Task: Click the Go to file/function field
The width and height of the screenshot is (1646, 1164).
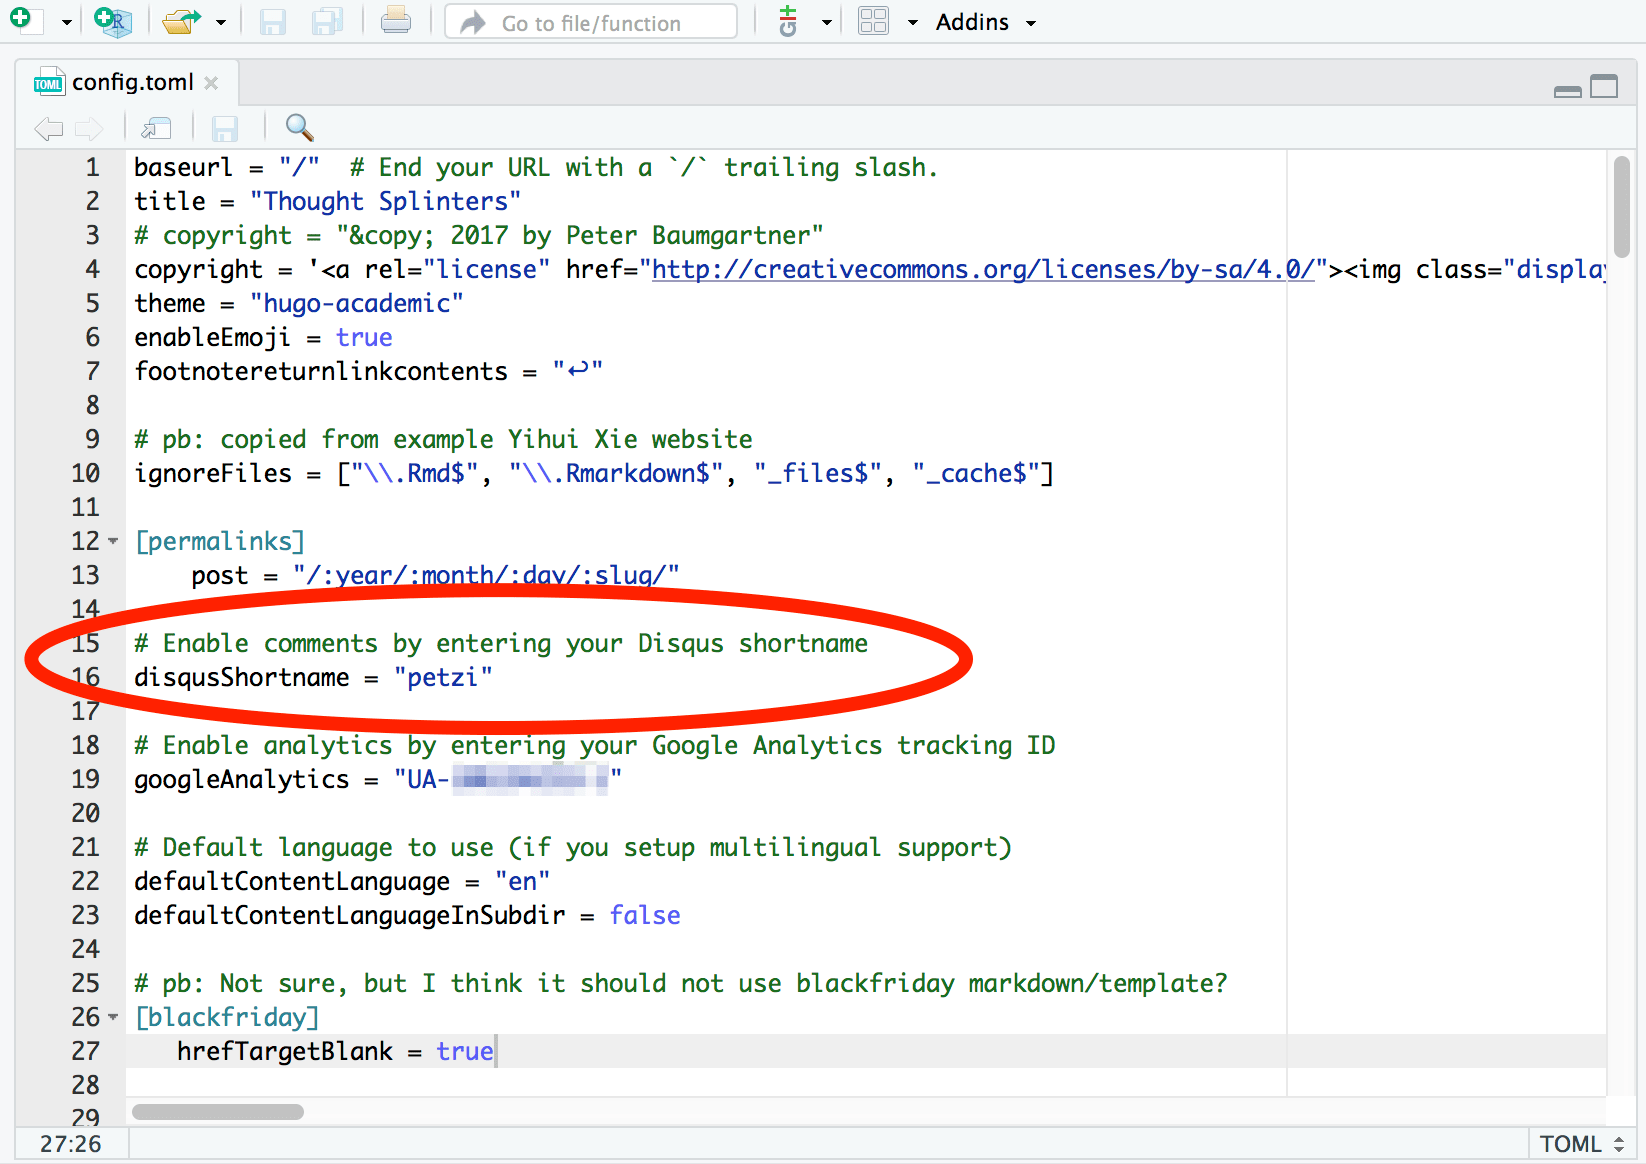Action: point(591,23)
